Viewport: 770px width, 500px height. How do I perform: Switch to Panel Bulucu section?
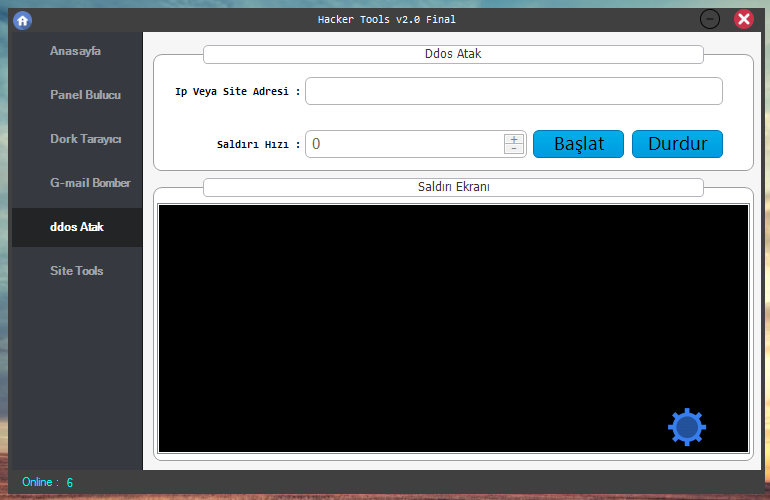click(85, 95)
